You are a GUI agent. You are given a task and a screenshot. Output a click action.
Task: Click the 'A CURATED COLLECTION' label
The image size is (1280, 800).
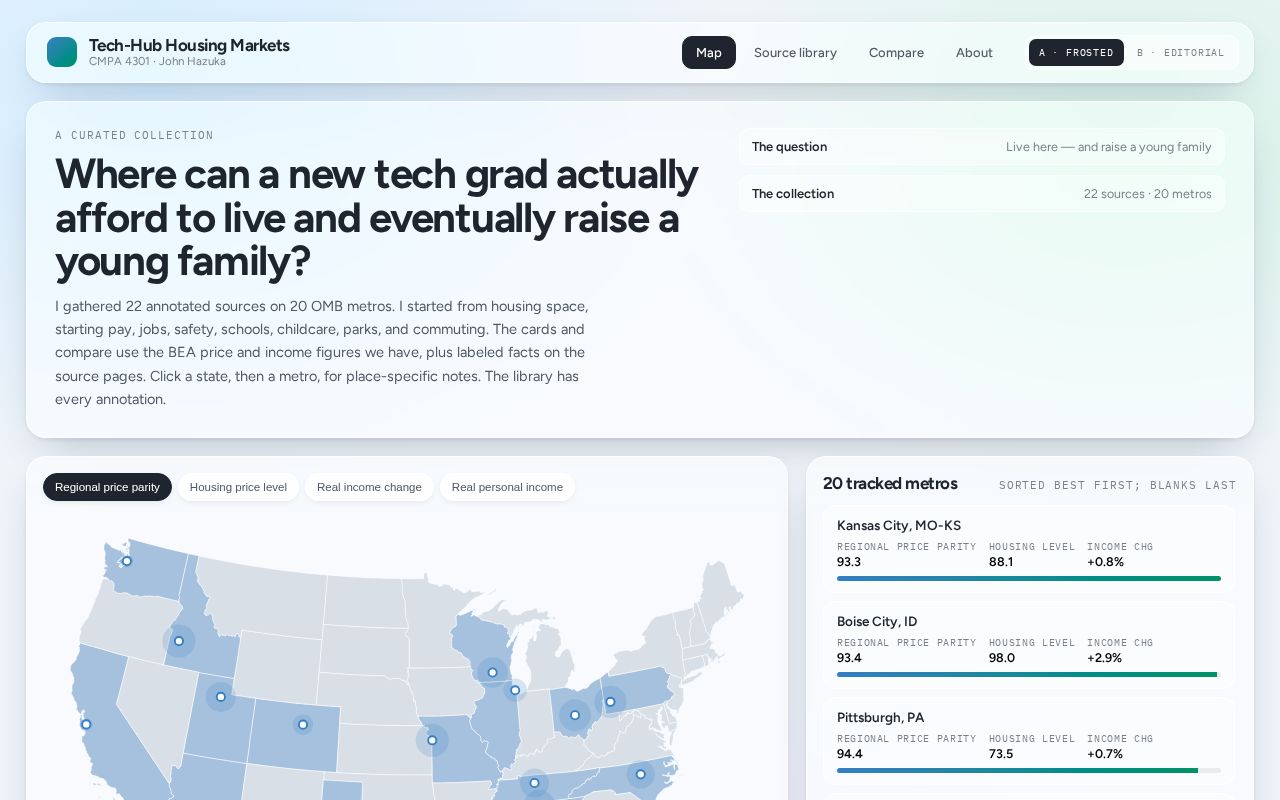[134, 135]
